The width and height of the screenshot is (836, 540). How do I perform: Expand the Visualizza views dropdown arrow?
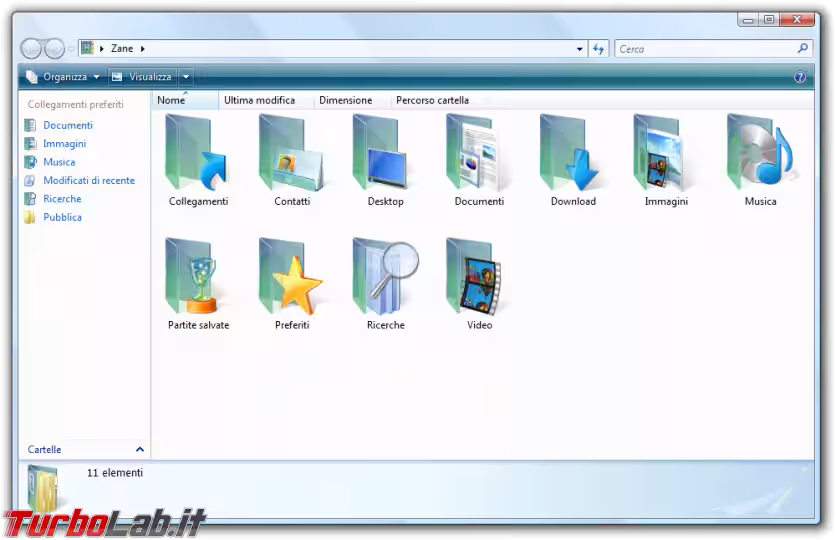click(186, 77)
